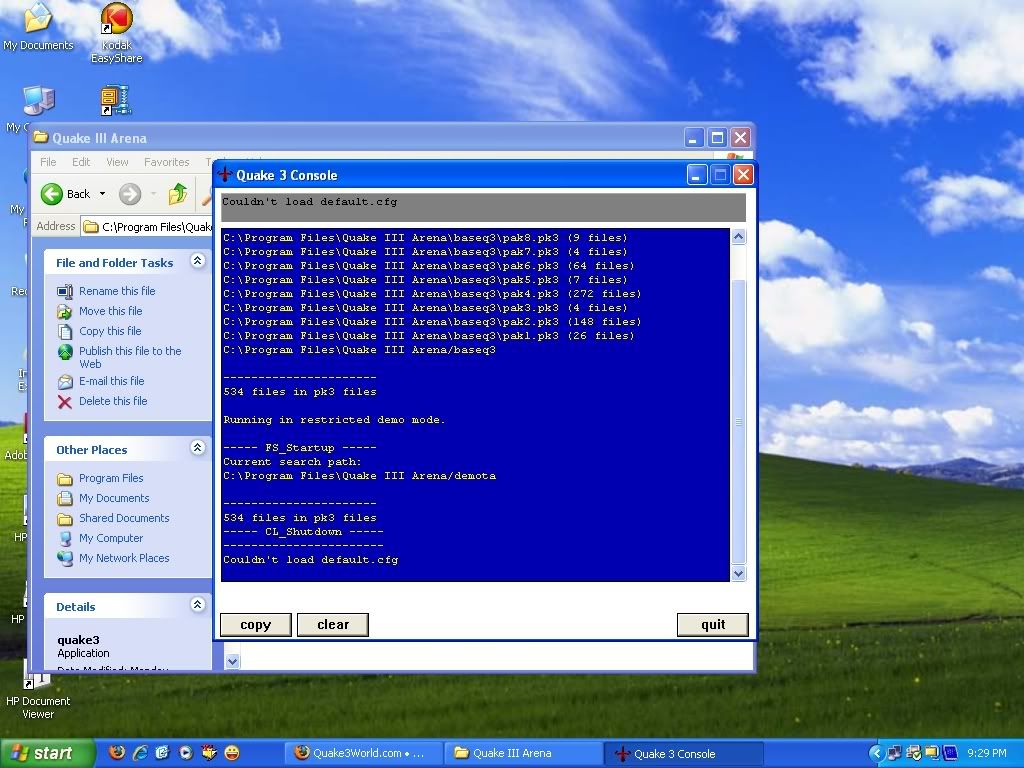Click the taskbar clock showing 9:29 PM
Image resolution: width=1024 pixels, height=768 pixels.
pos(987,753)
